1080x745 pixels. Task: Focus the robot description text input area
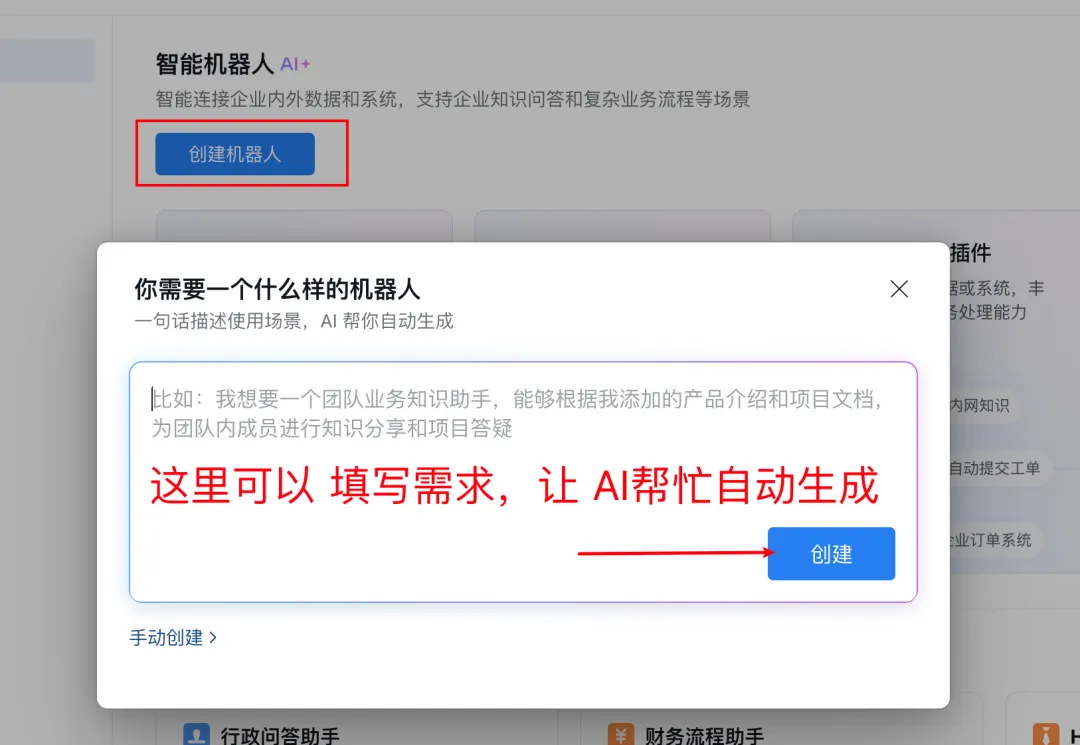click(523, 482)
